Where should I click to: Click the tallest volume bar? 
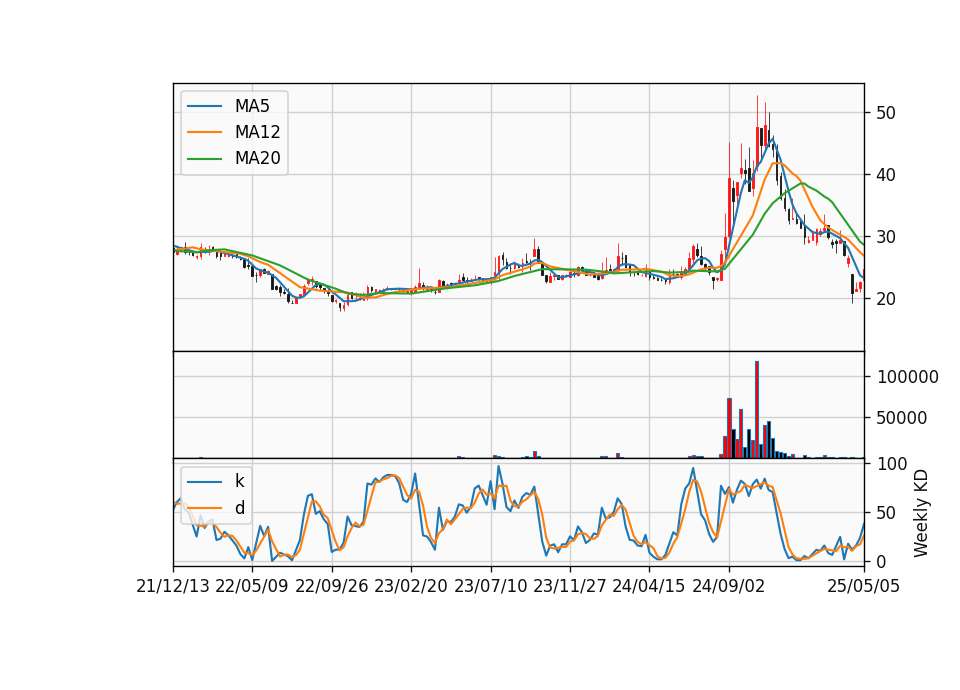click(x=757, y=410)
